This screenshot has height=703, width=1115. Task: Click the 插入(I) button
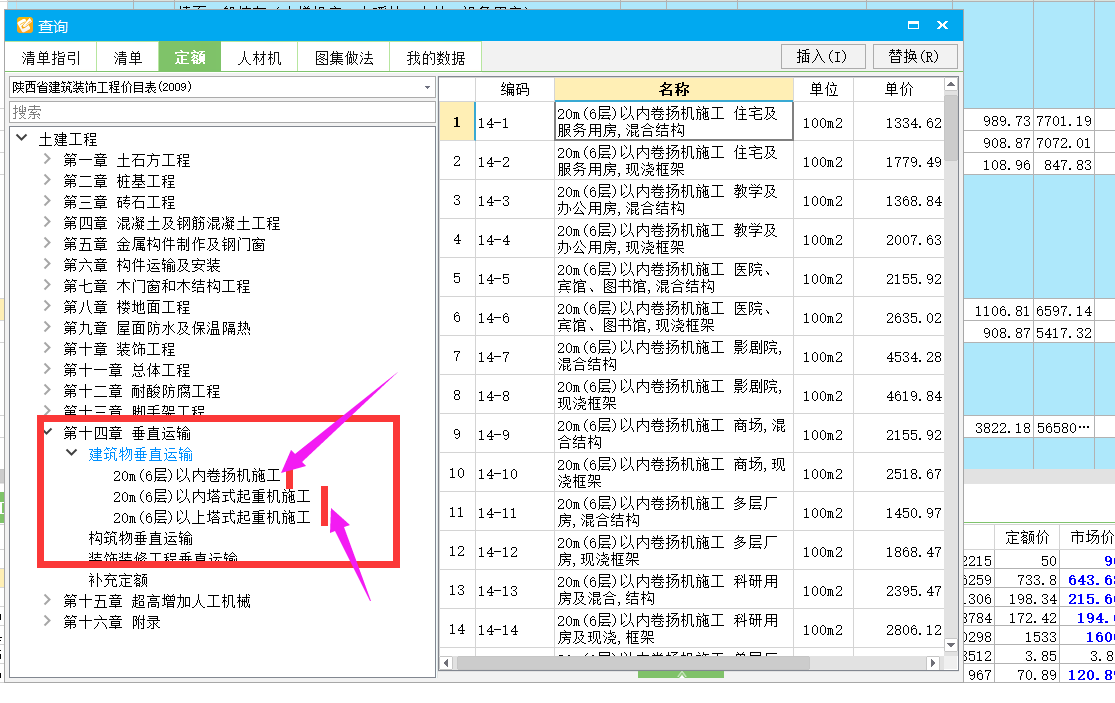tap(823, 56)
